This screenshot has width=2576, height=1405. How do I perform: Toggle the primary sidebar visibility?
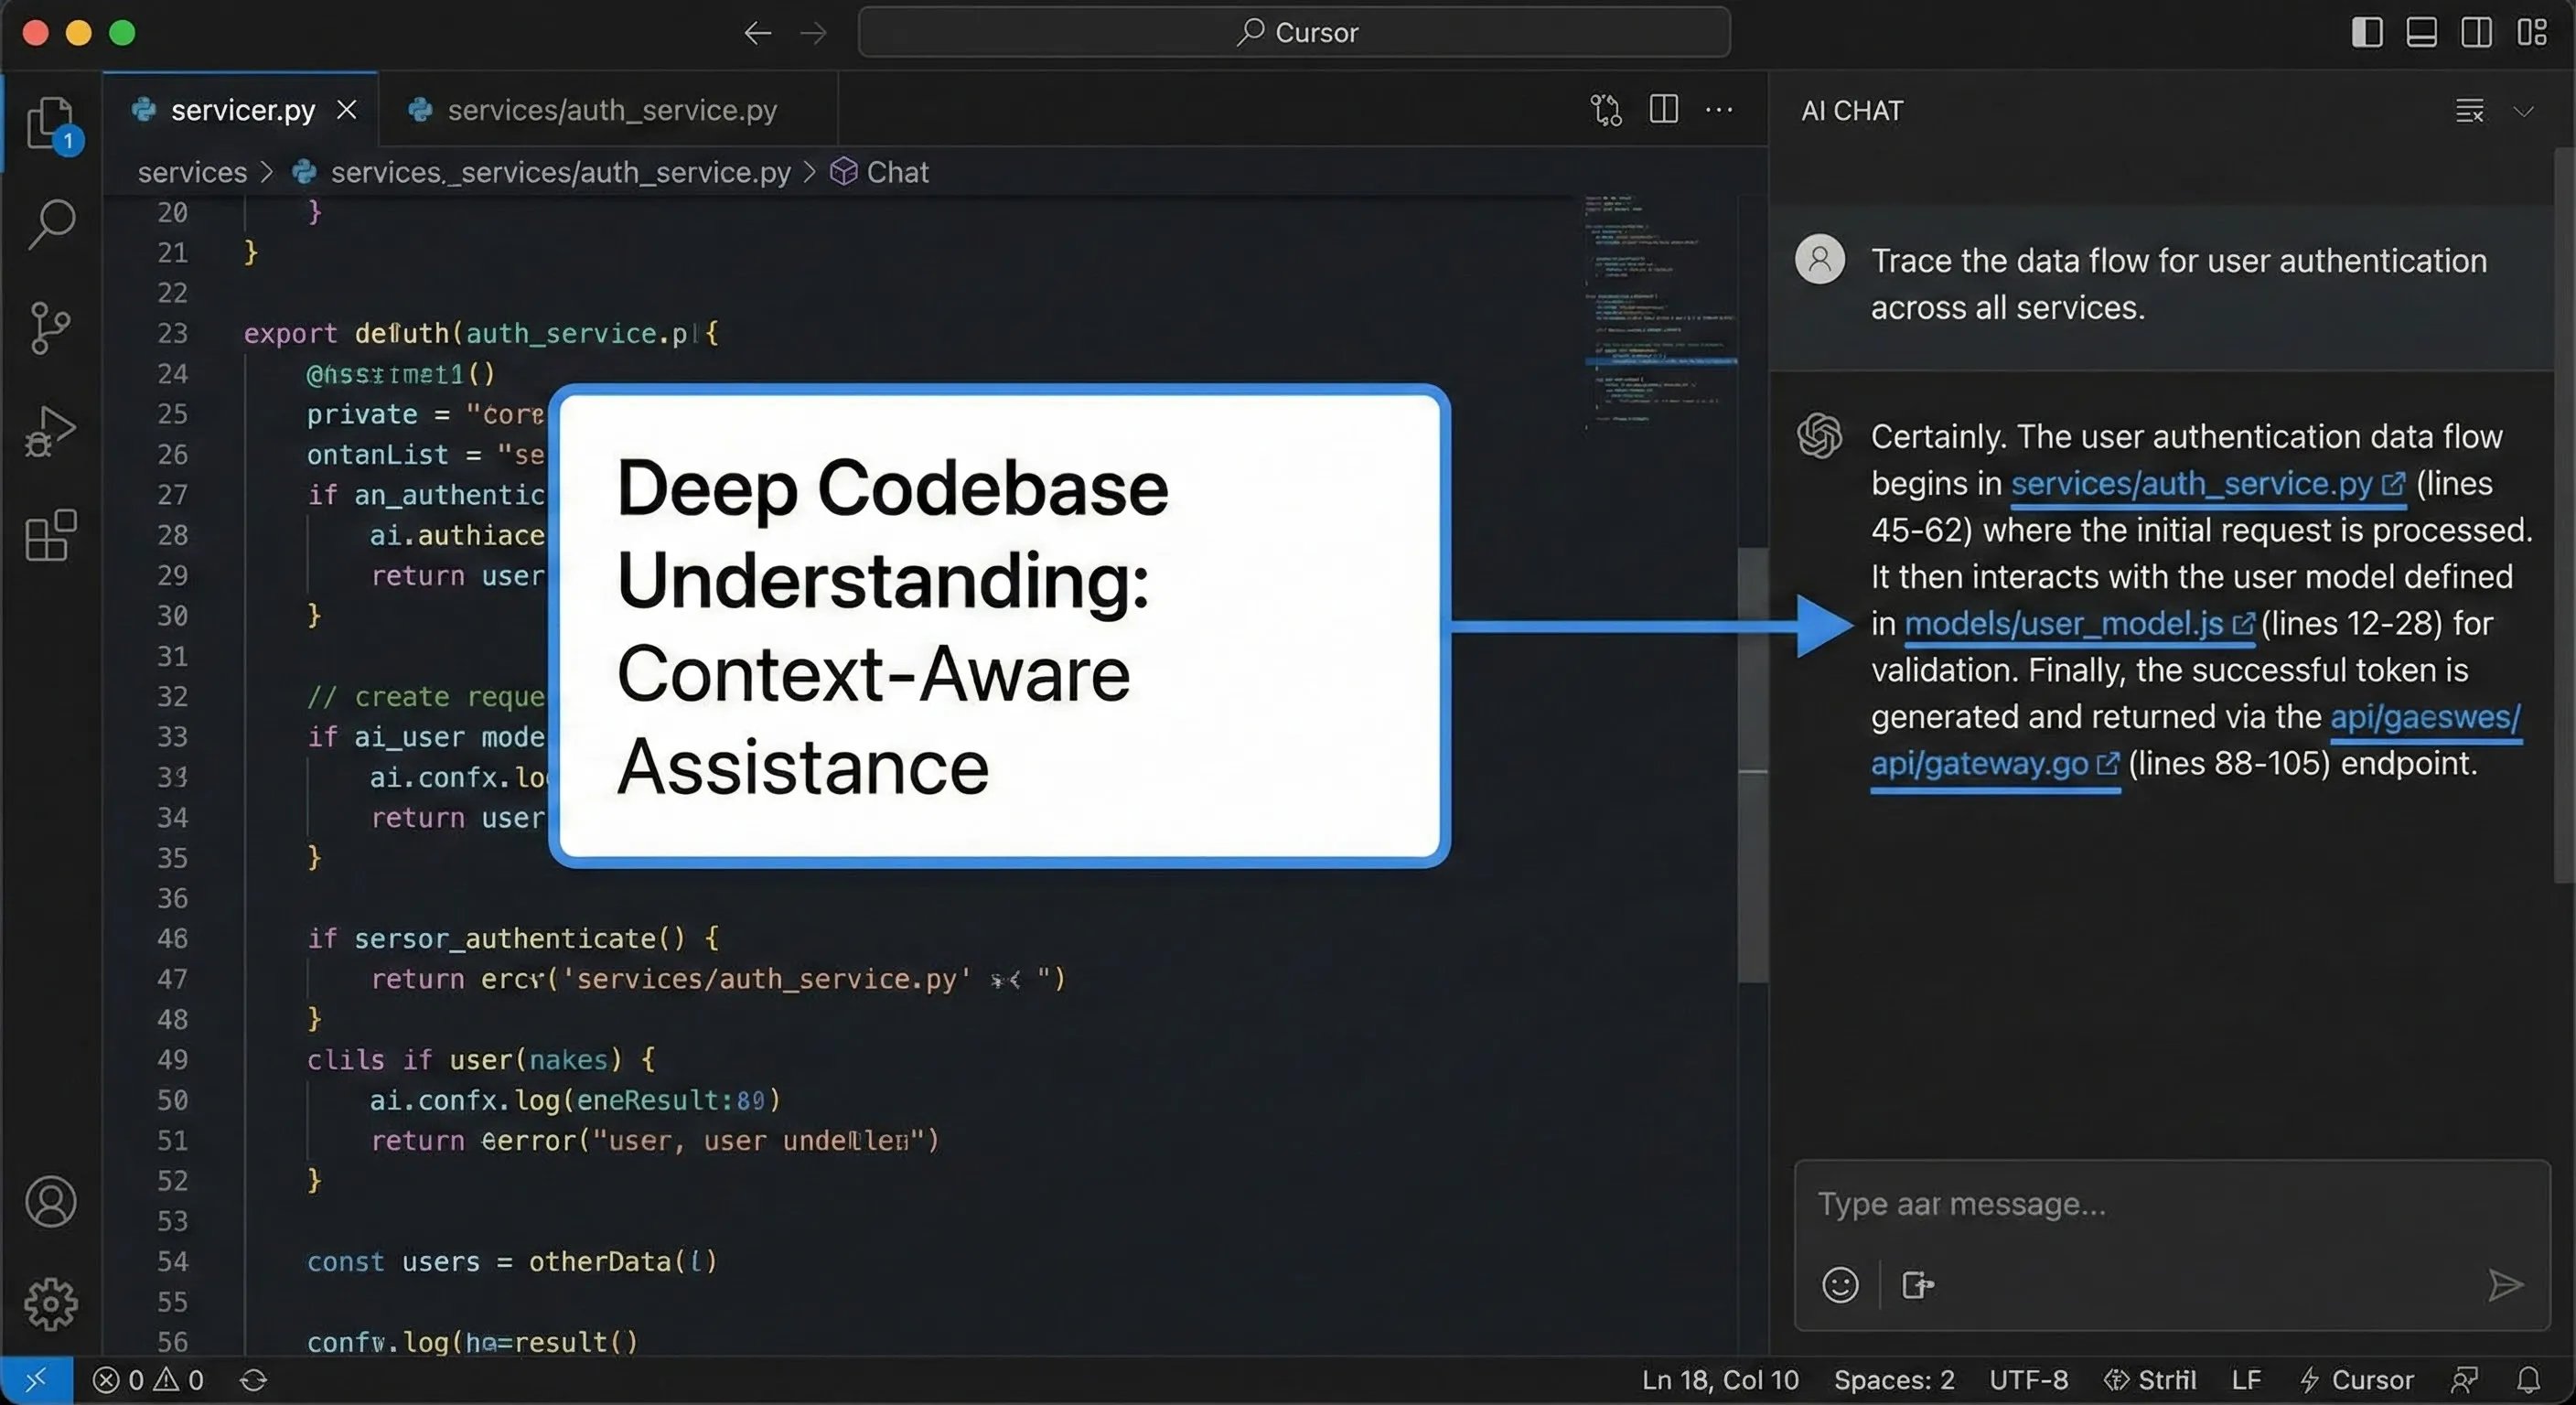coord(2366,32)
